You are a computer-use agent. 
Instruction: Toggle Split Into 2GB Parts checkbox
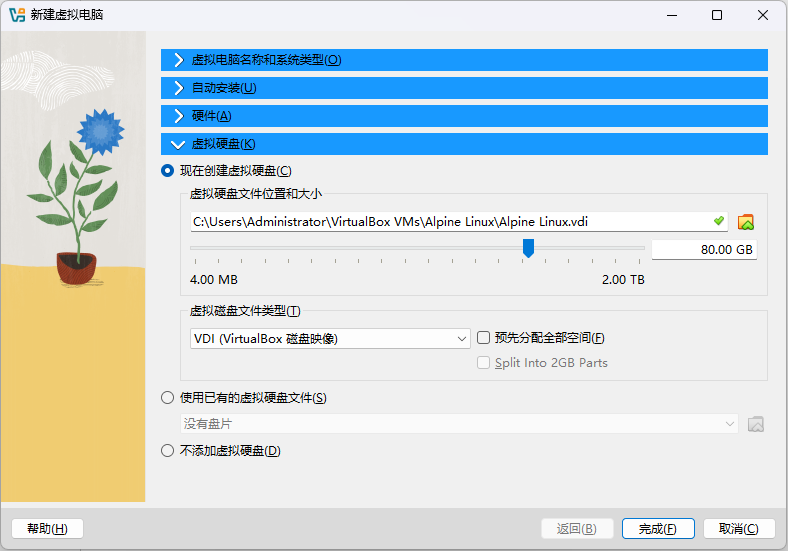[483, 362]
